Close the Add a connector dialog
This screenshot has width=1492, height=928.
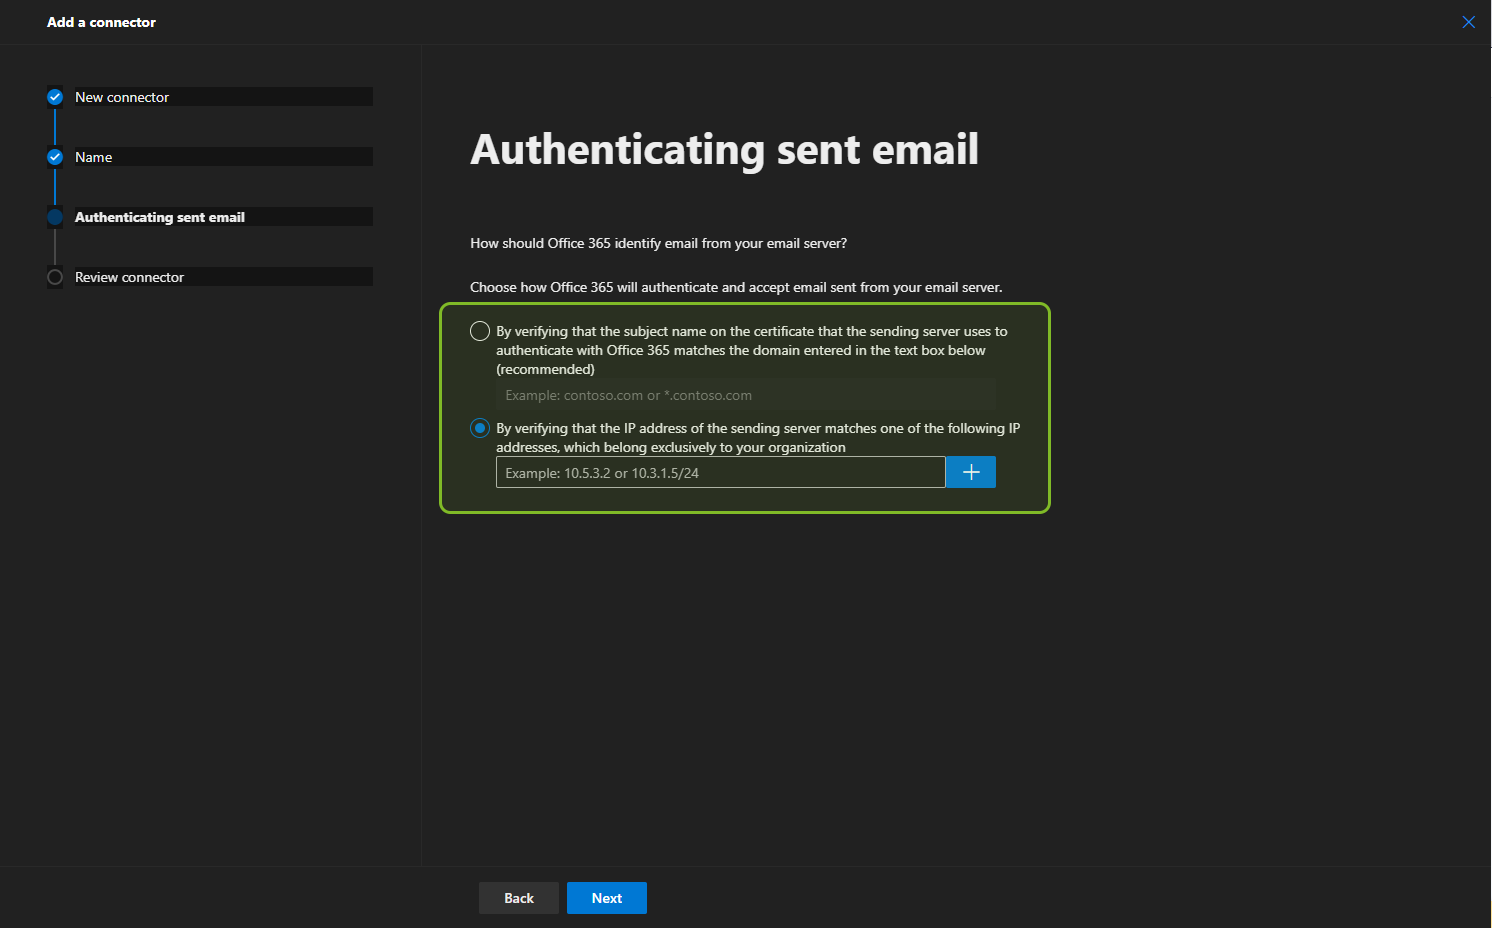[1468, 22]
